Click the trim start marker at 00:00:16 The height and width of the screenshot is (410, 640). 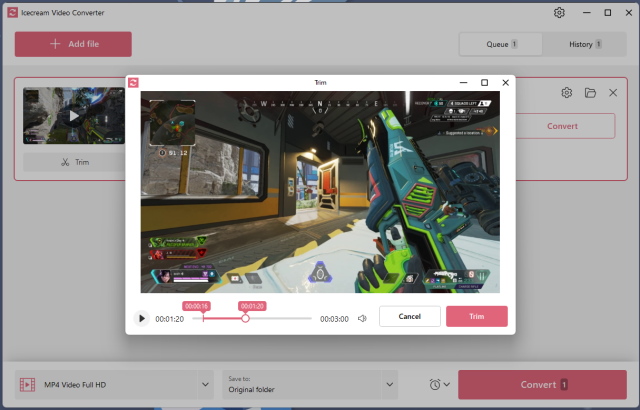pos(203,316)
